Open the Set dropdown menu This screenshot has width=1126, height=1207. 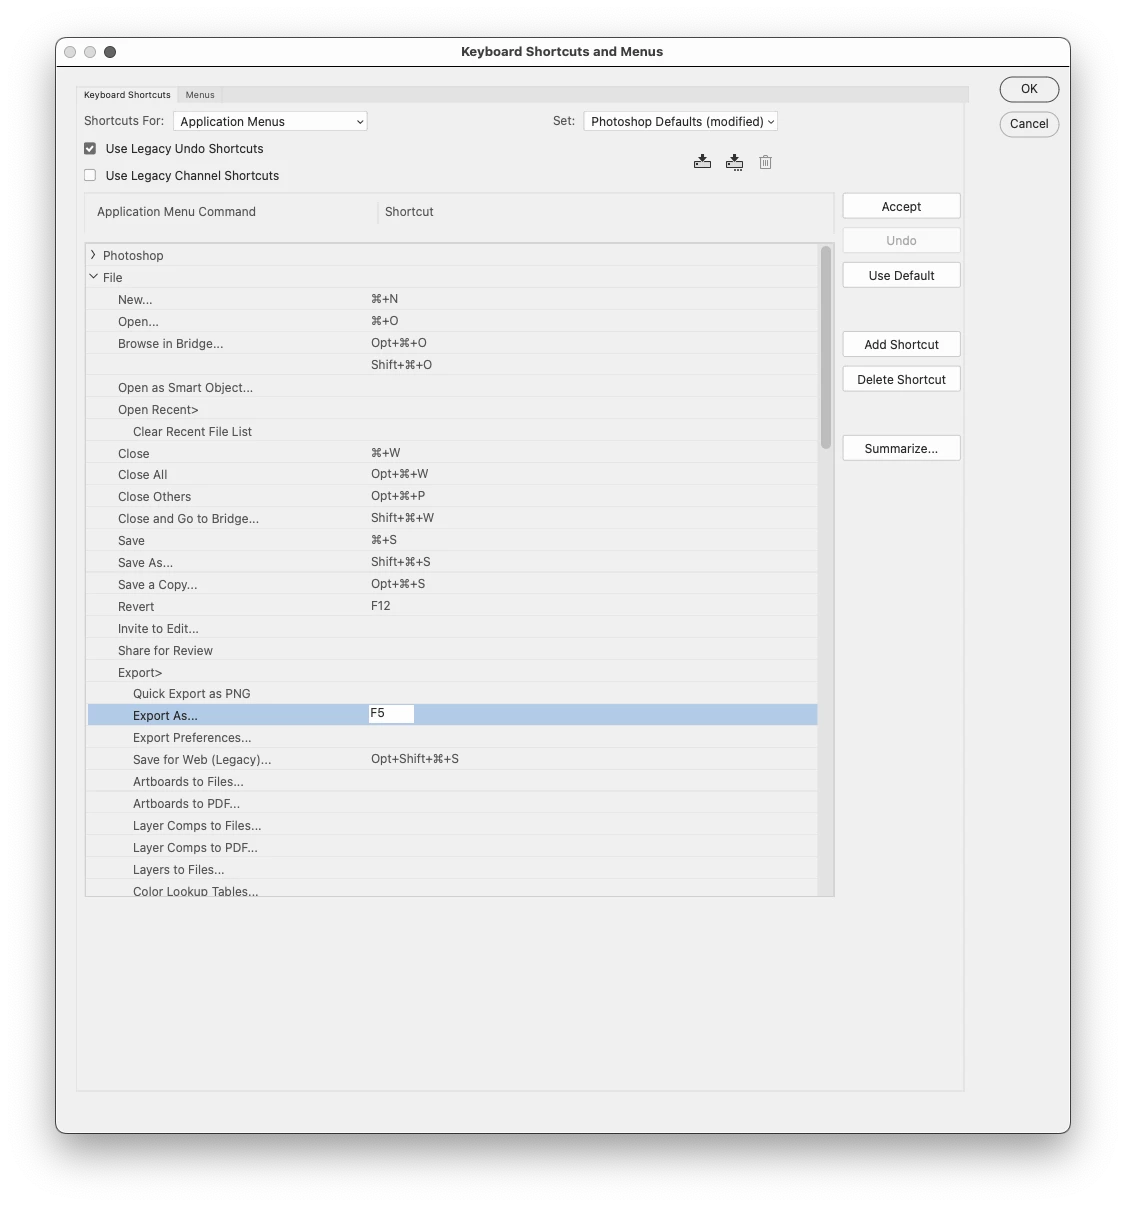coord(680,121)
